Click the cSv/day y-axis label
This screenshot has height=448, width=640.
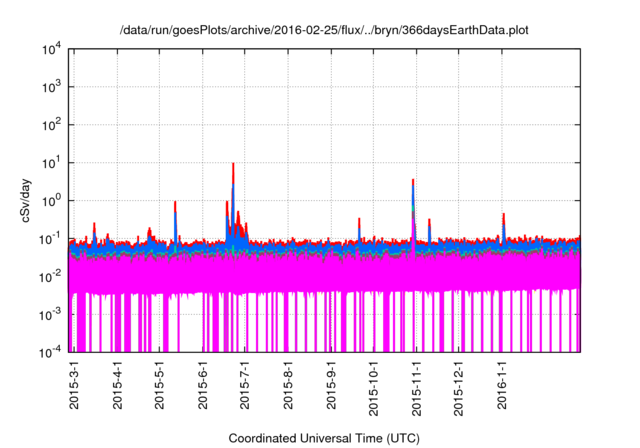(26, 200)
